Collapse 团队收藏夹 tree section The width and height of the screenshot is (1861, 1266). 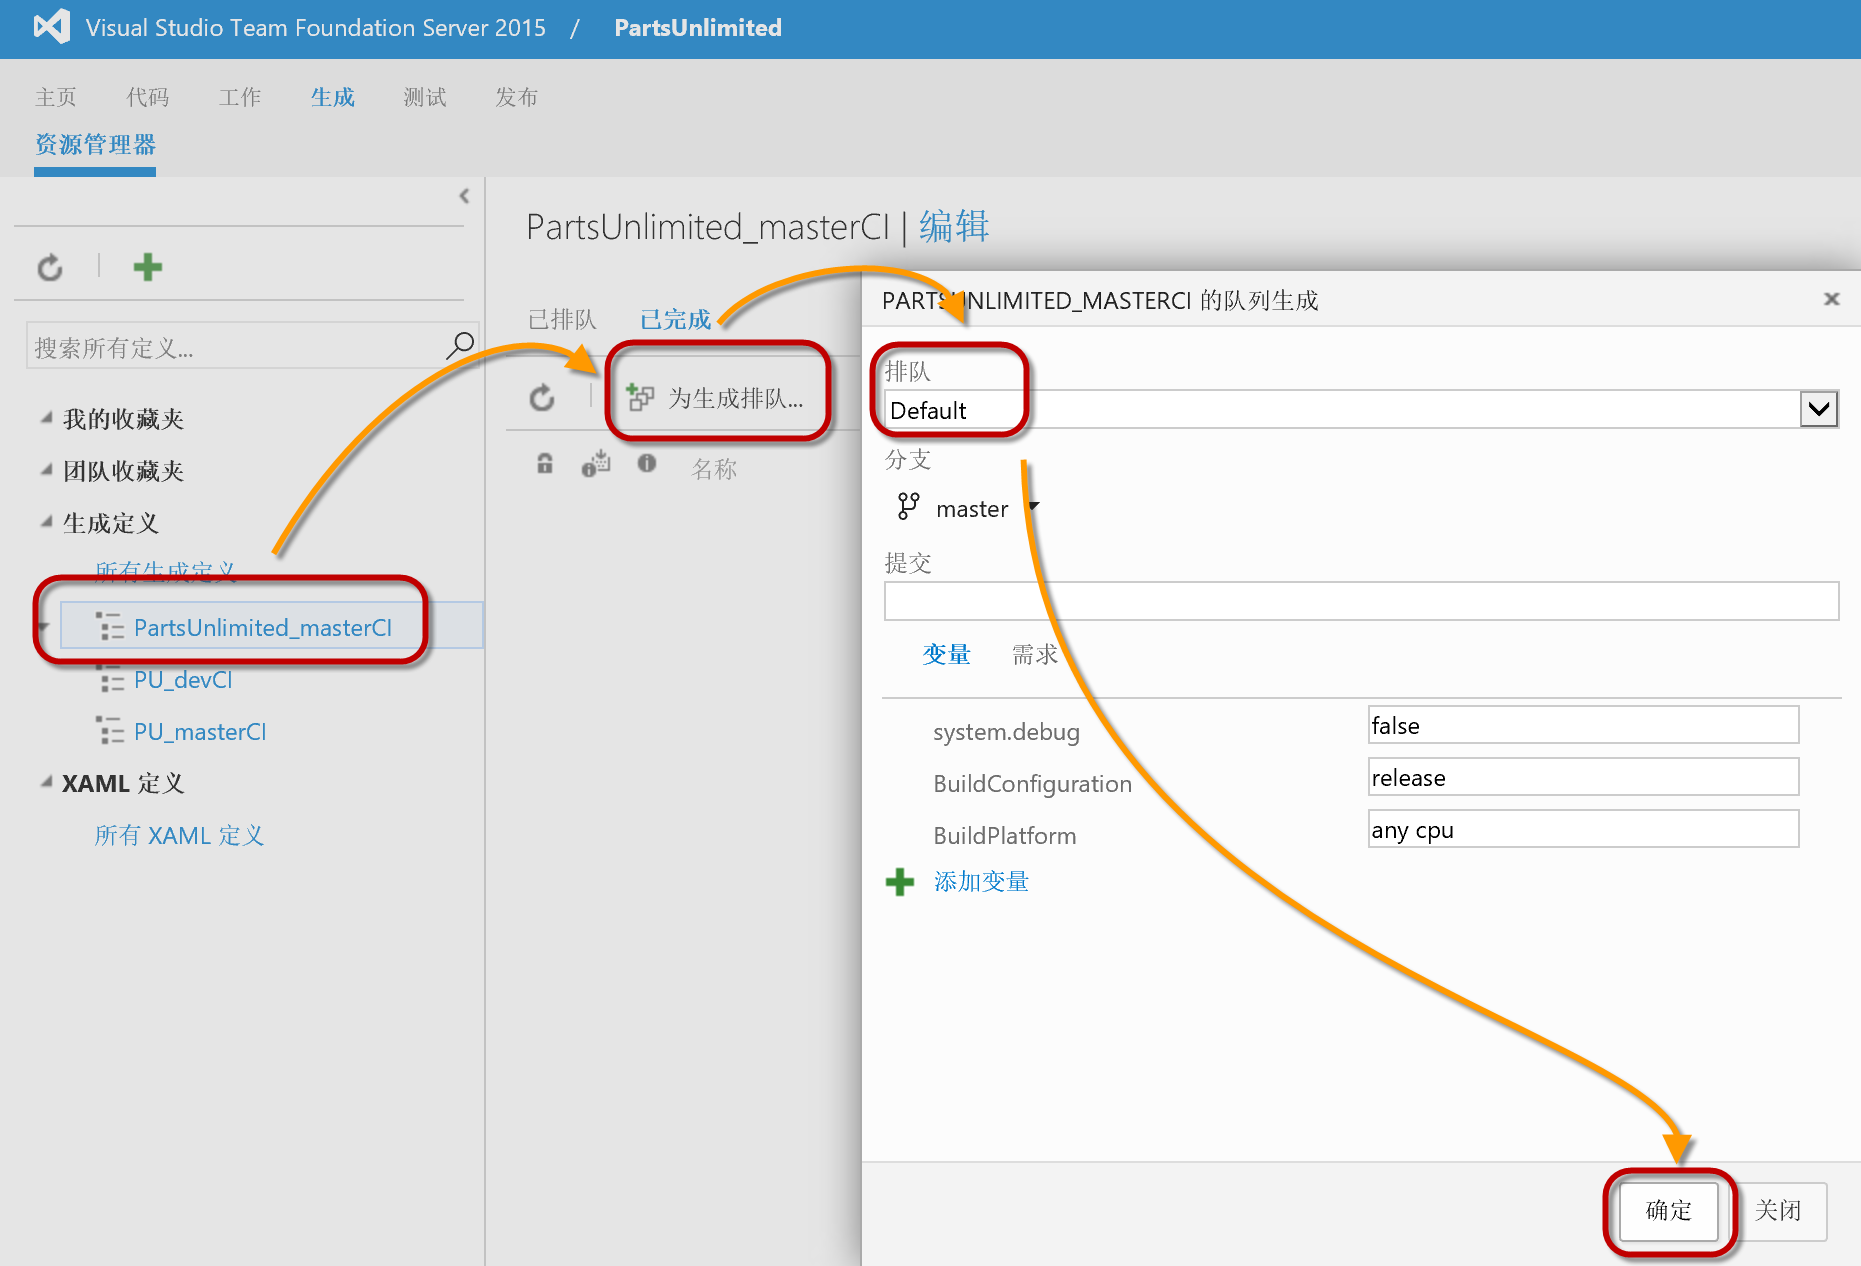tap(46, 470)
